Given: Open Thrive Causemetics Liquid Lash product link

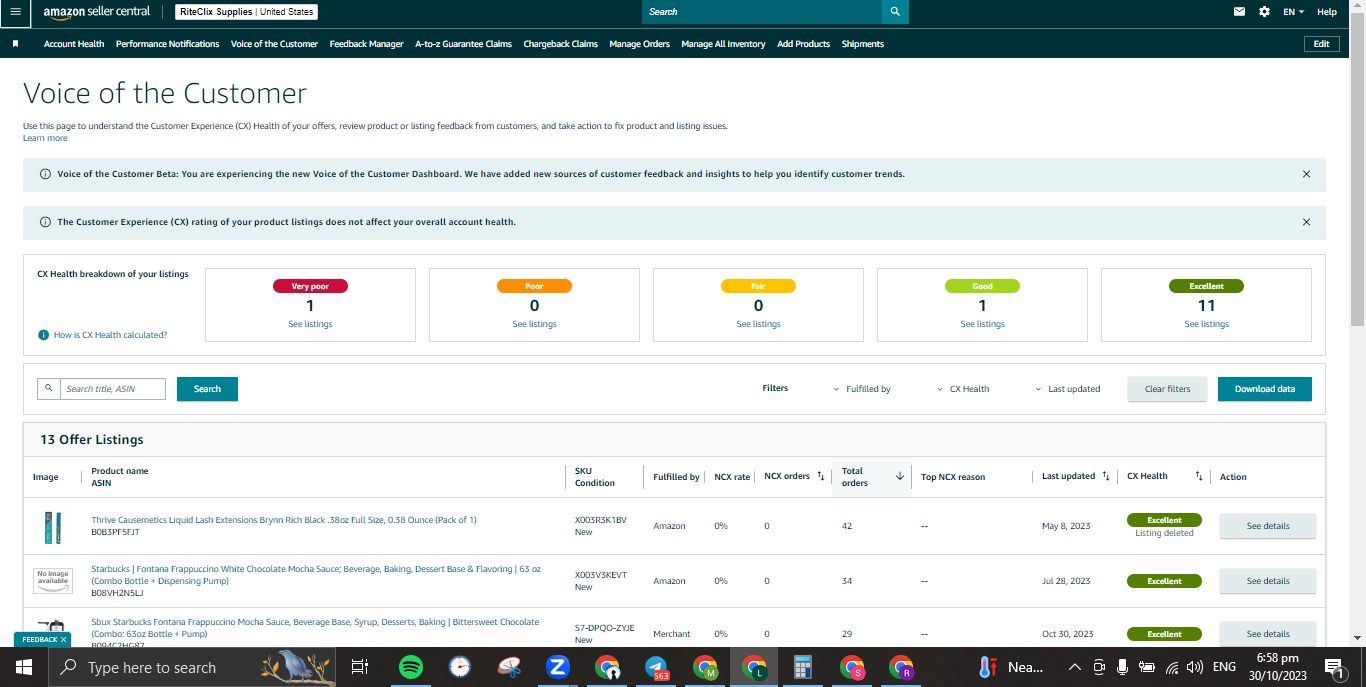Looking at the screenshot, I should coord(284,520).
